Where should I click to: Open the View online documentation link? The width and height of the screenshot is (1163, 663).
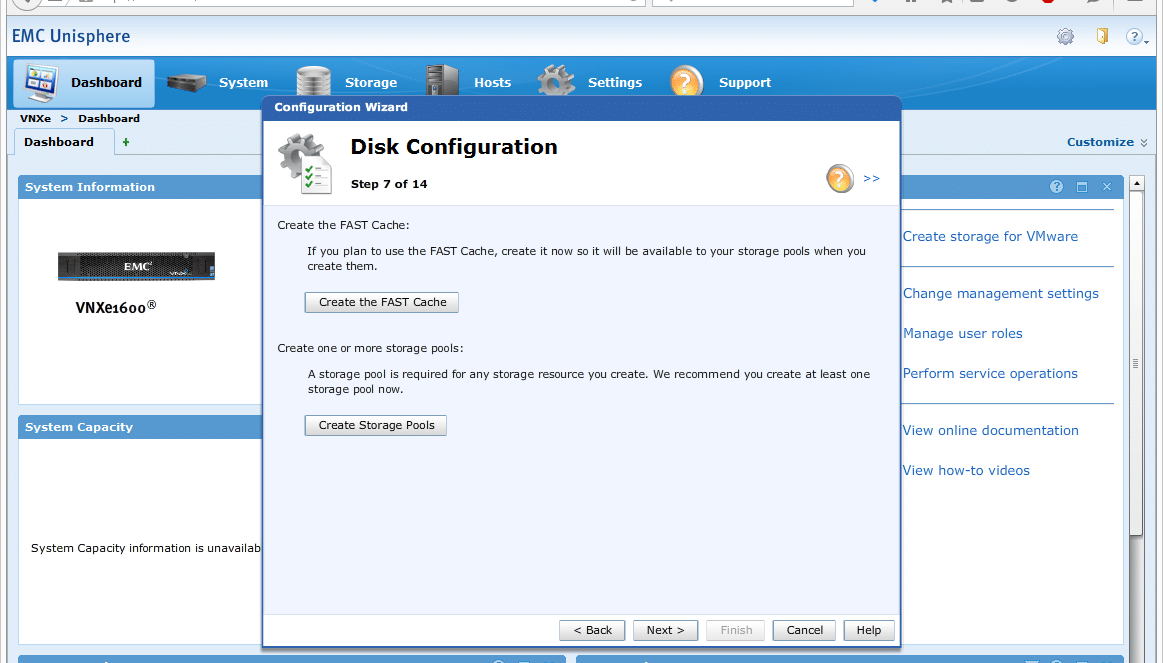coord(991,431)
